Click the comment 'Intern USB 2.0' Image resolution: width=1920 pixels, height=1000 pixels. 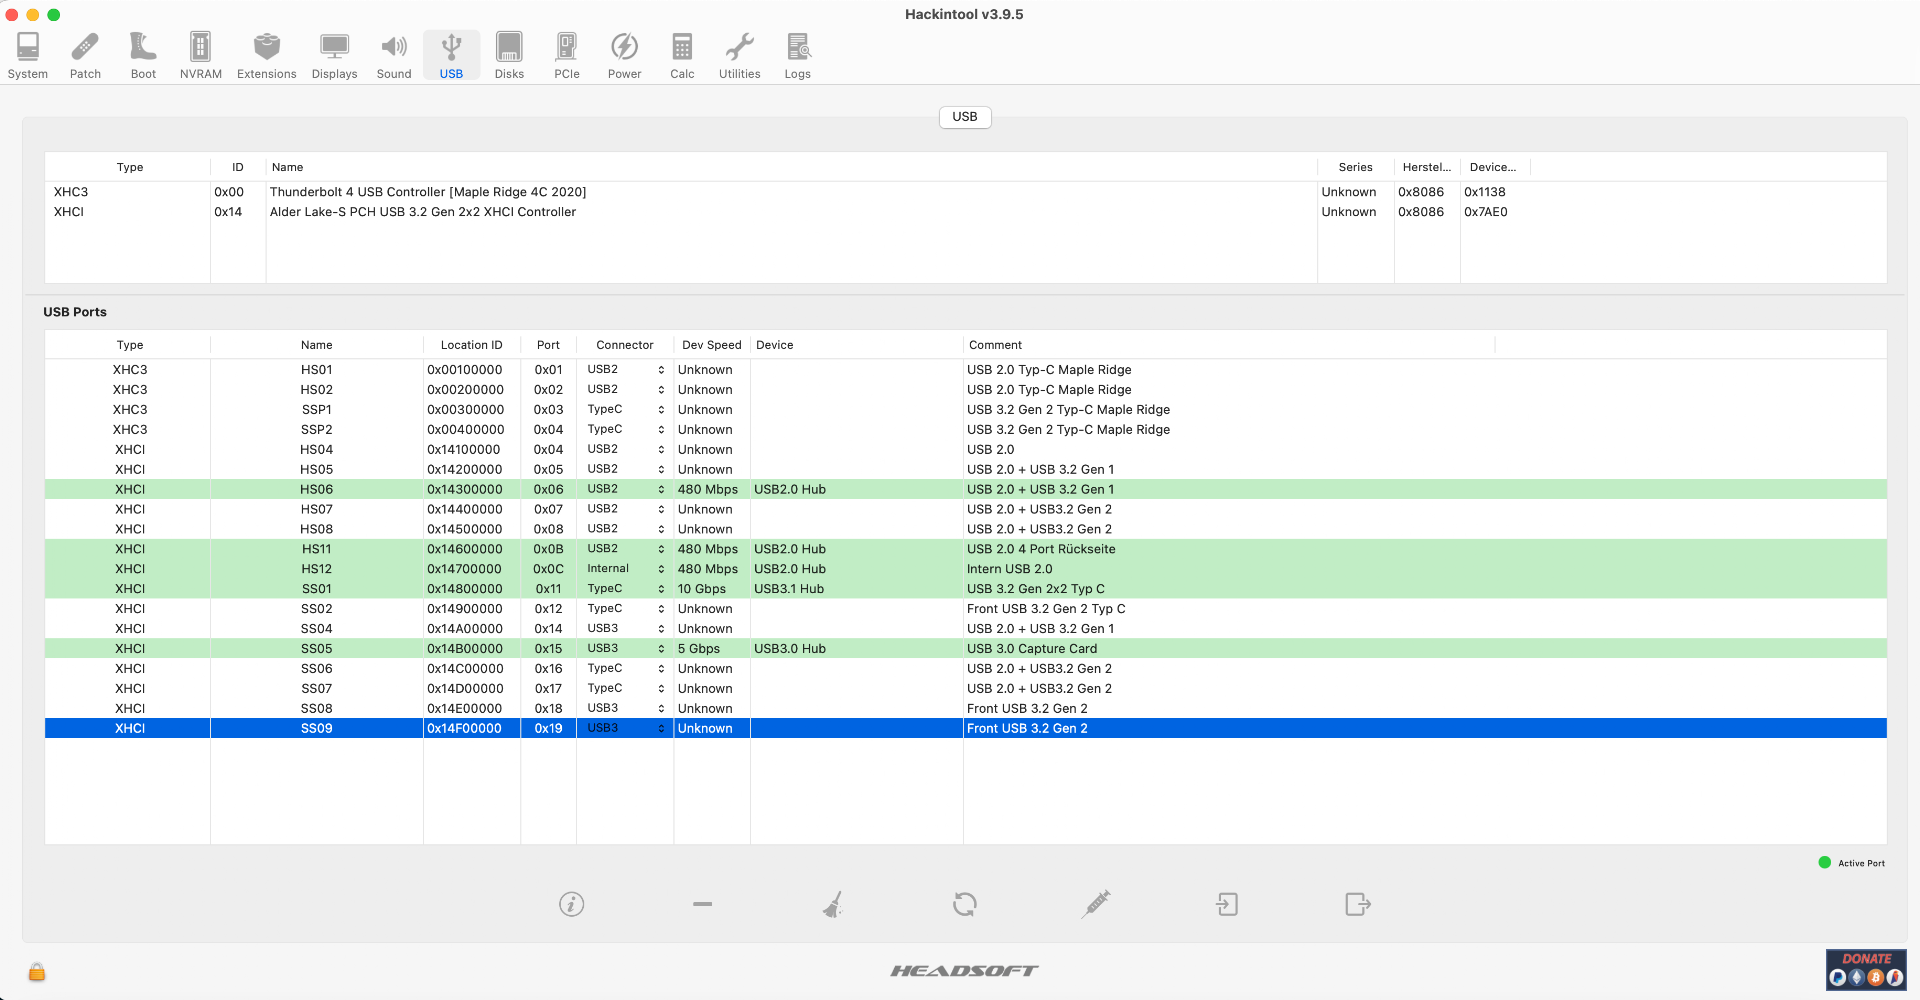pyautogui.click(x=1010, y=569)
